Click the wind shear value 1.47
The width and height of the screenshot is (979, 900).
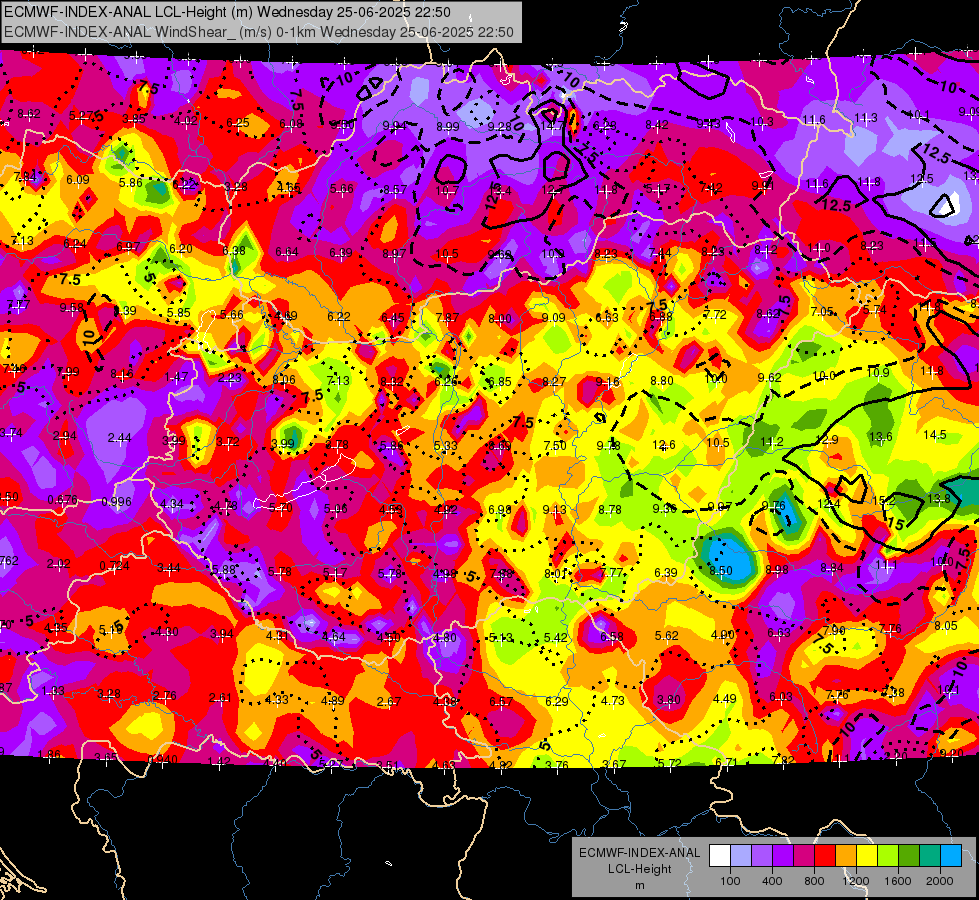[x=176, y=377]
